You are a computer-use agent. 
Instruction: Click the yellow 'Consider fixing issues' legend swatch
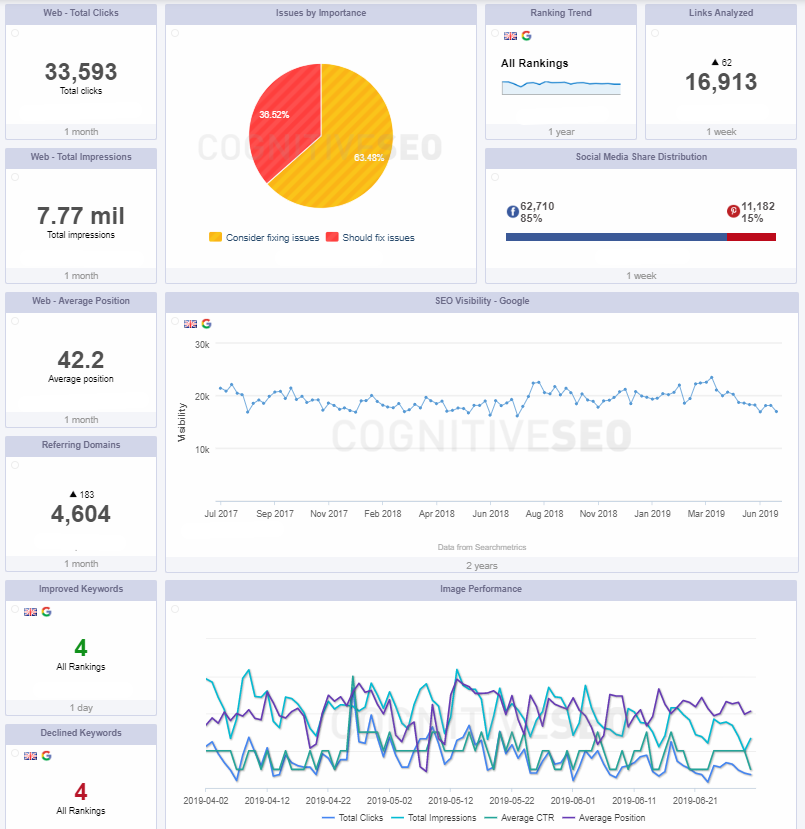click(215, 238)
